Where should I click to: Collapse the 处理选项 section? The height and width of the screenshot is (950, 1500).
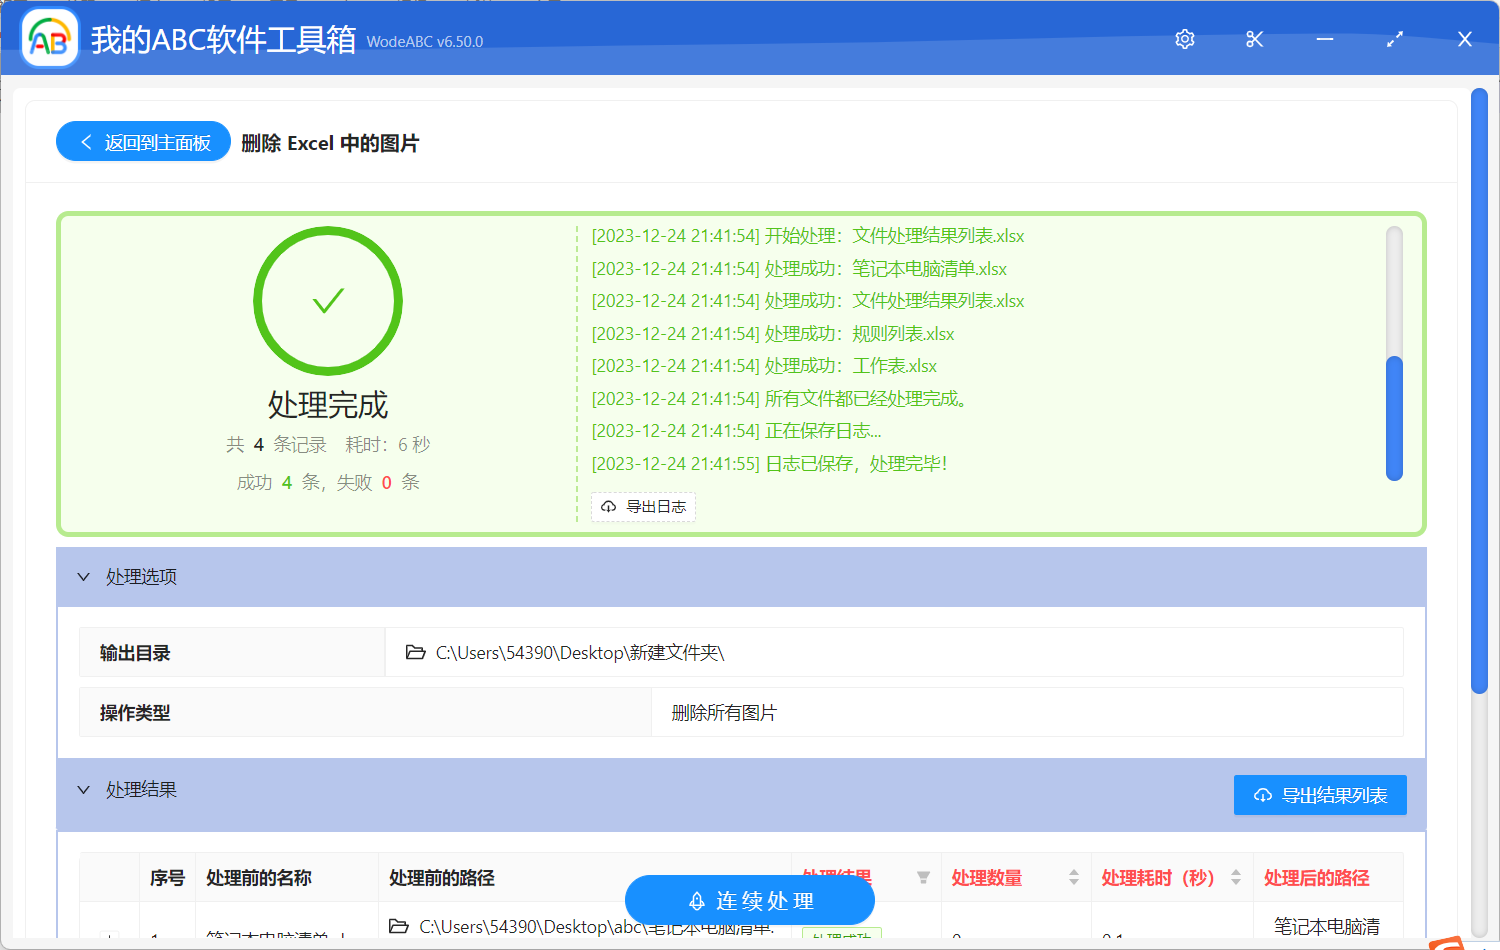click(x=84, y=577)
